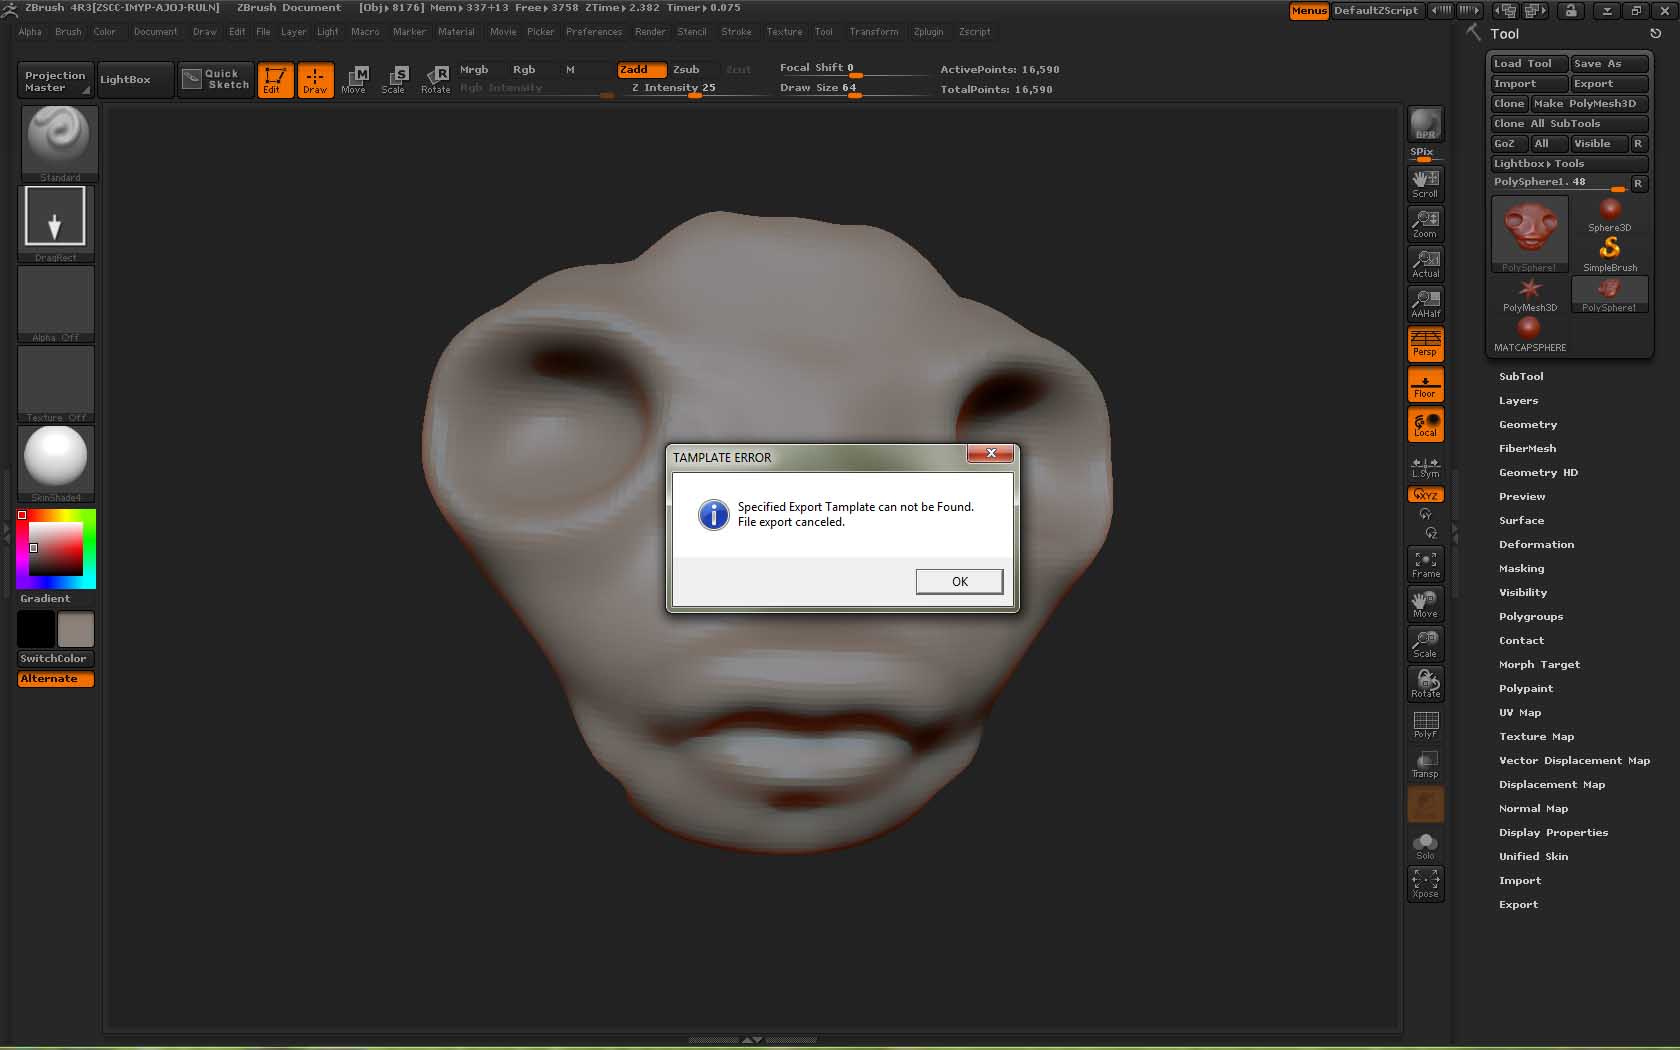This screenshot has width=1680, height=1050.
Task: Open the SkinShade4 material picker
Action: click(56, 464)
